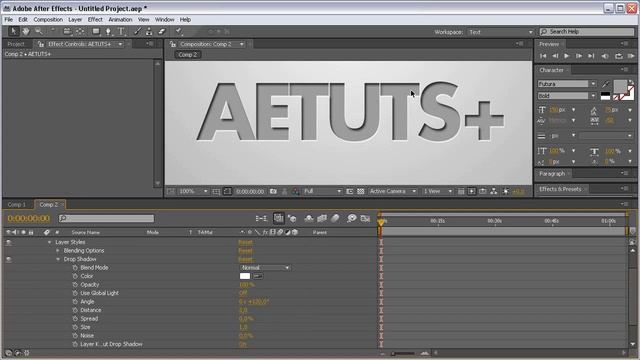Select the Puppet Pin tool

click(x=179, y=31)
